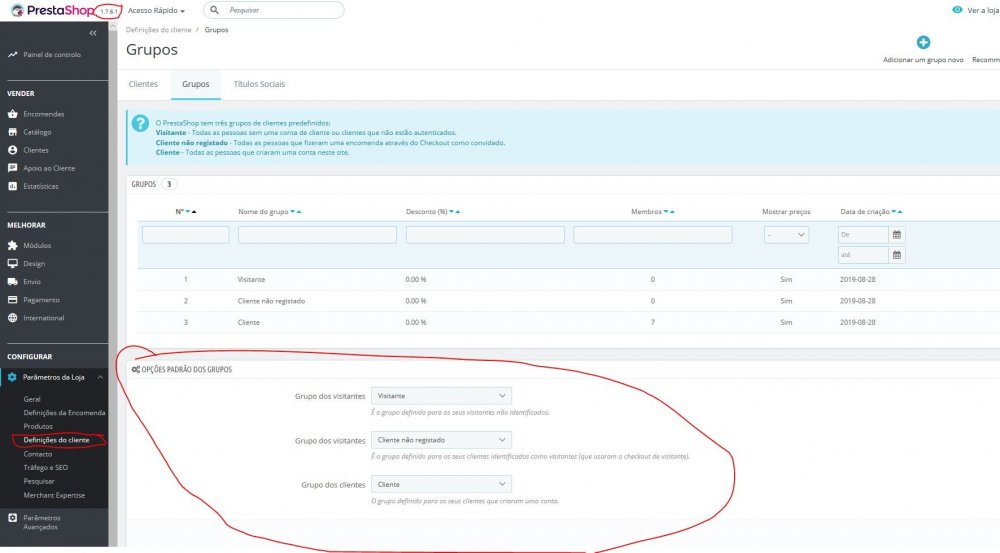
Task: Click the PrestaShop logo
Action: coord(52,10)
